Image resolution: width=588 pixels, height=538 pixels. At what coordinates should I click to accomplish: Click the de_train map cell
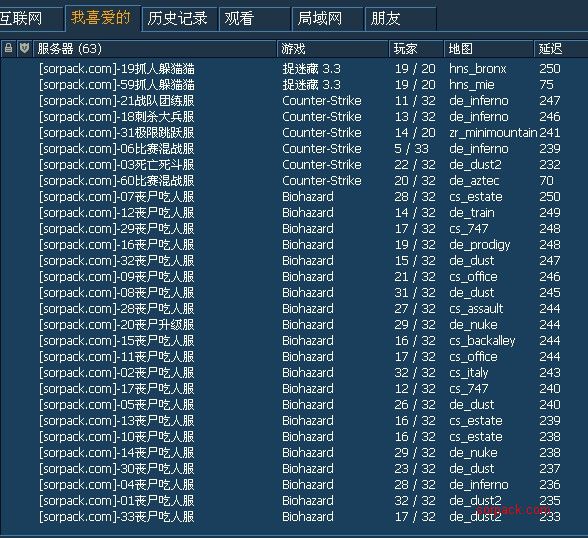[x=472, y=213]
